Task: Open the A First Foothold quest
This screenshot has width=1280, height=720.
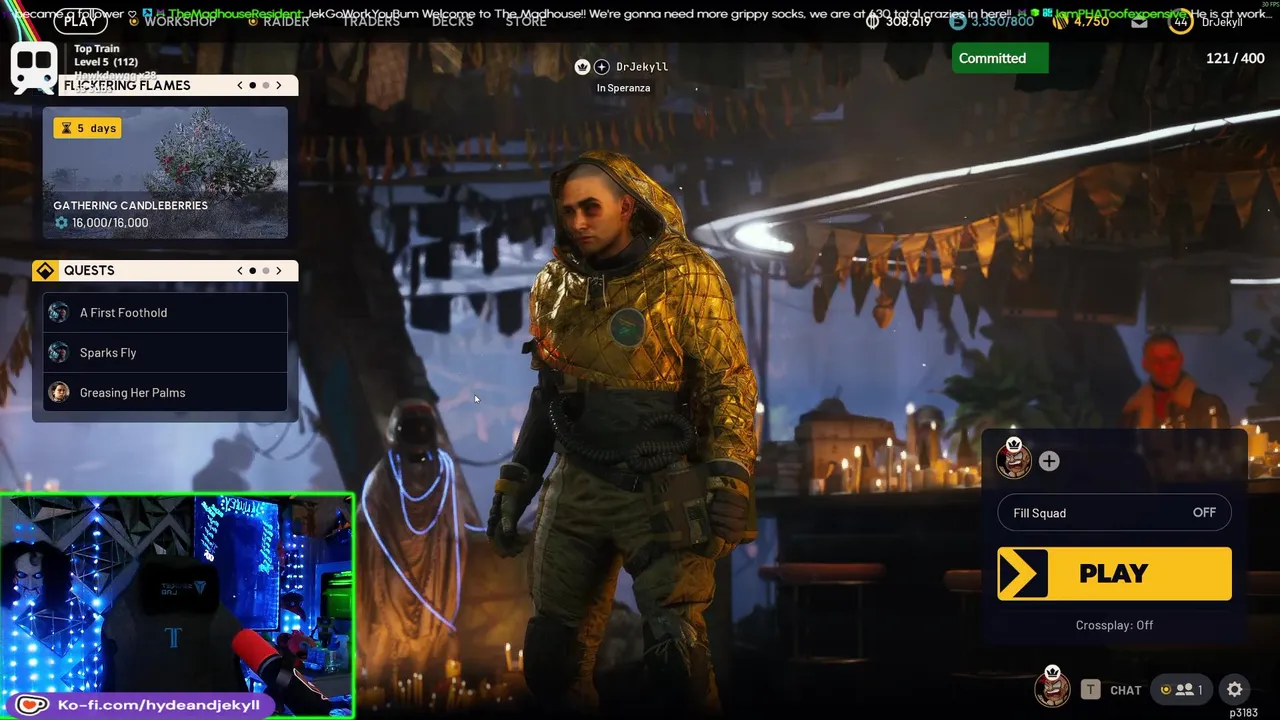Action: click(x=165, y=313)
